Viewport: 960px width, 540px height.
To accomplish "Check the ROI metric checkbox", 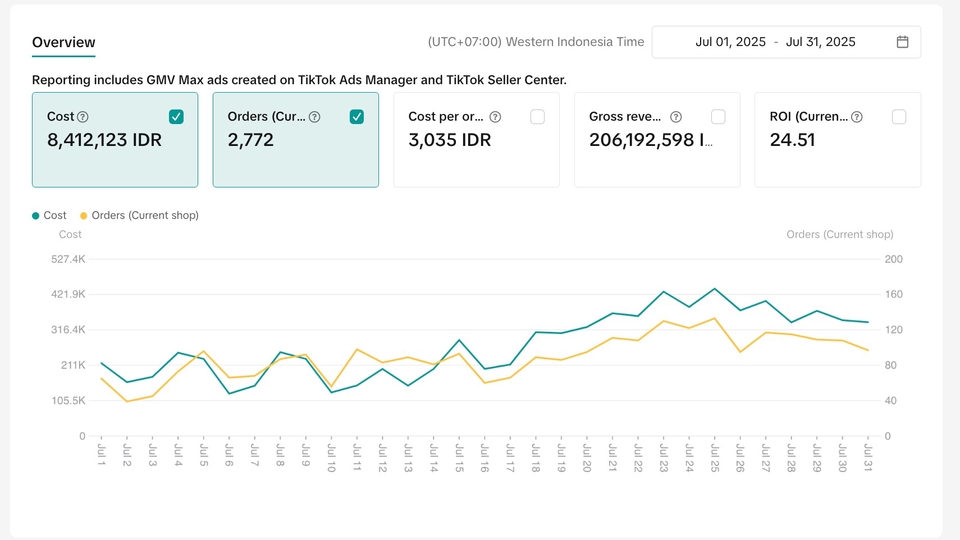I will 899,117.
